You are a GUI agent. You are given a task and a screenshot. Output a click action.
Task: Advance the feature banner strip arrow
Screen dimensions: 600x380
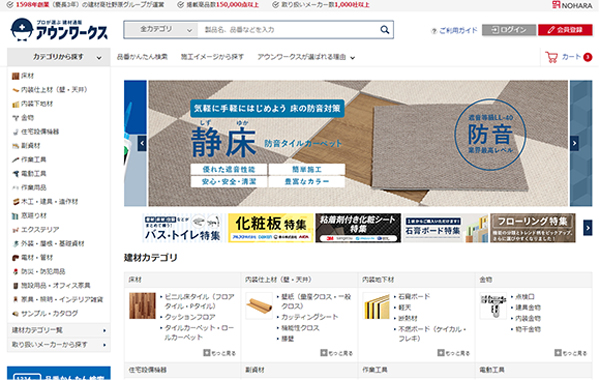[588, 228]
